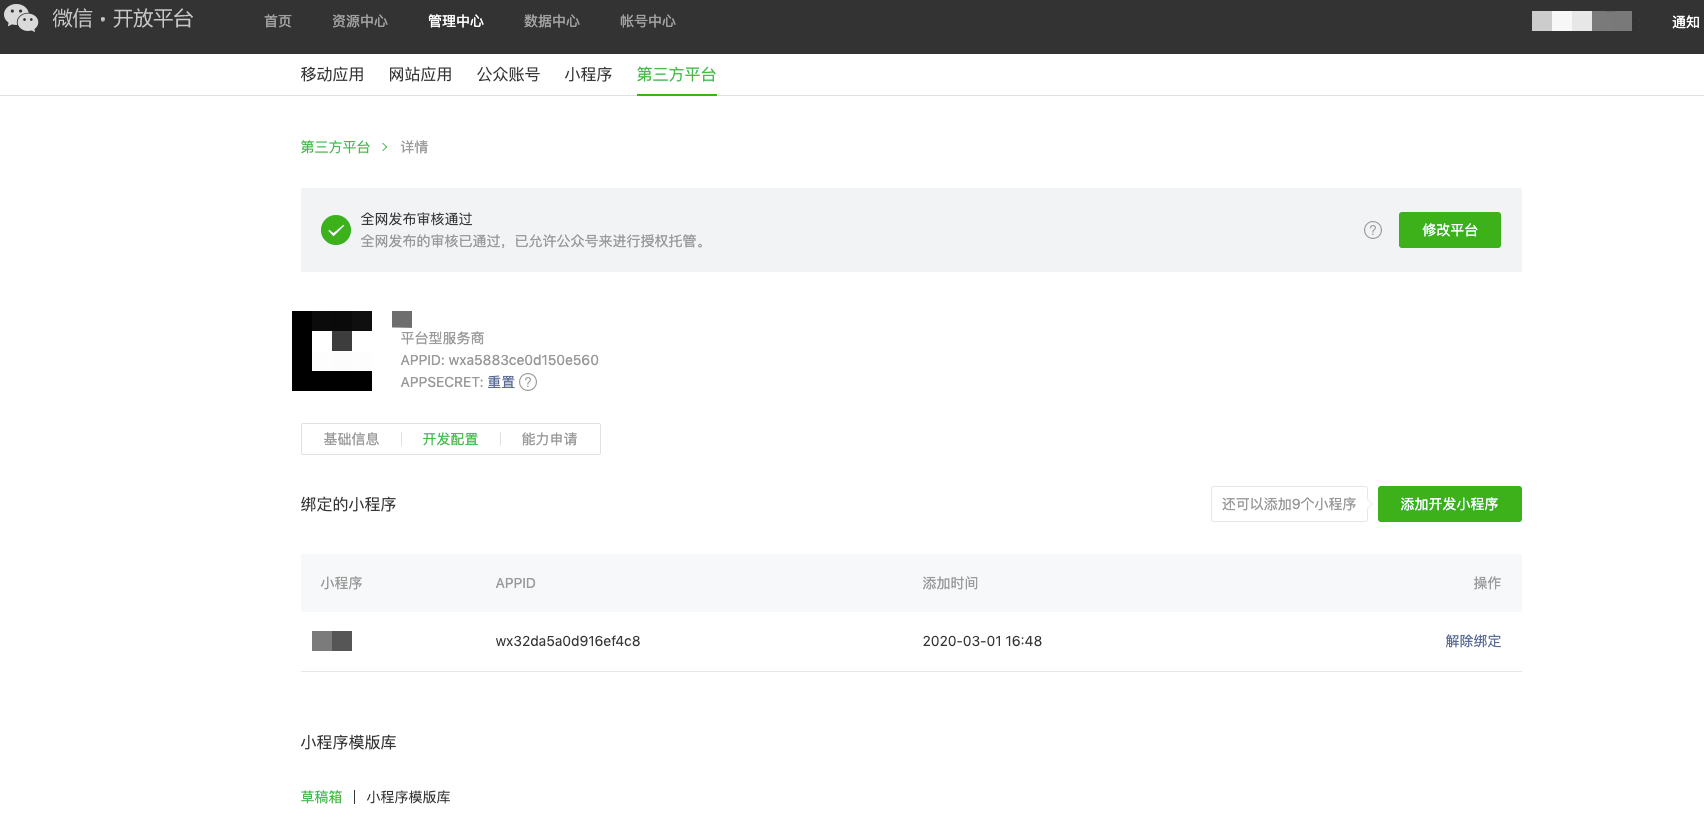This screenshot has width=1704, height=821.
Task: Click the APPID column header
Action: pyautogui.click(x=516, y=583)
